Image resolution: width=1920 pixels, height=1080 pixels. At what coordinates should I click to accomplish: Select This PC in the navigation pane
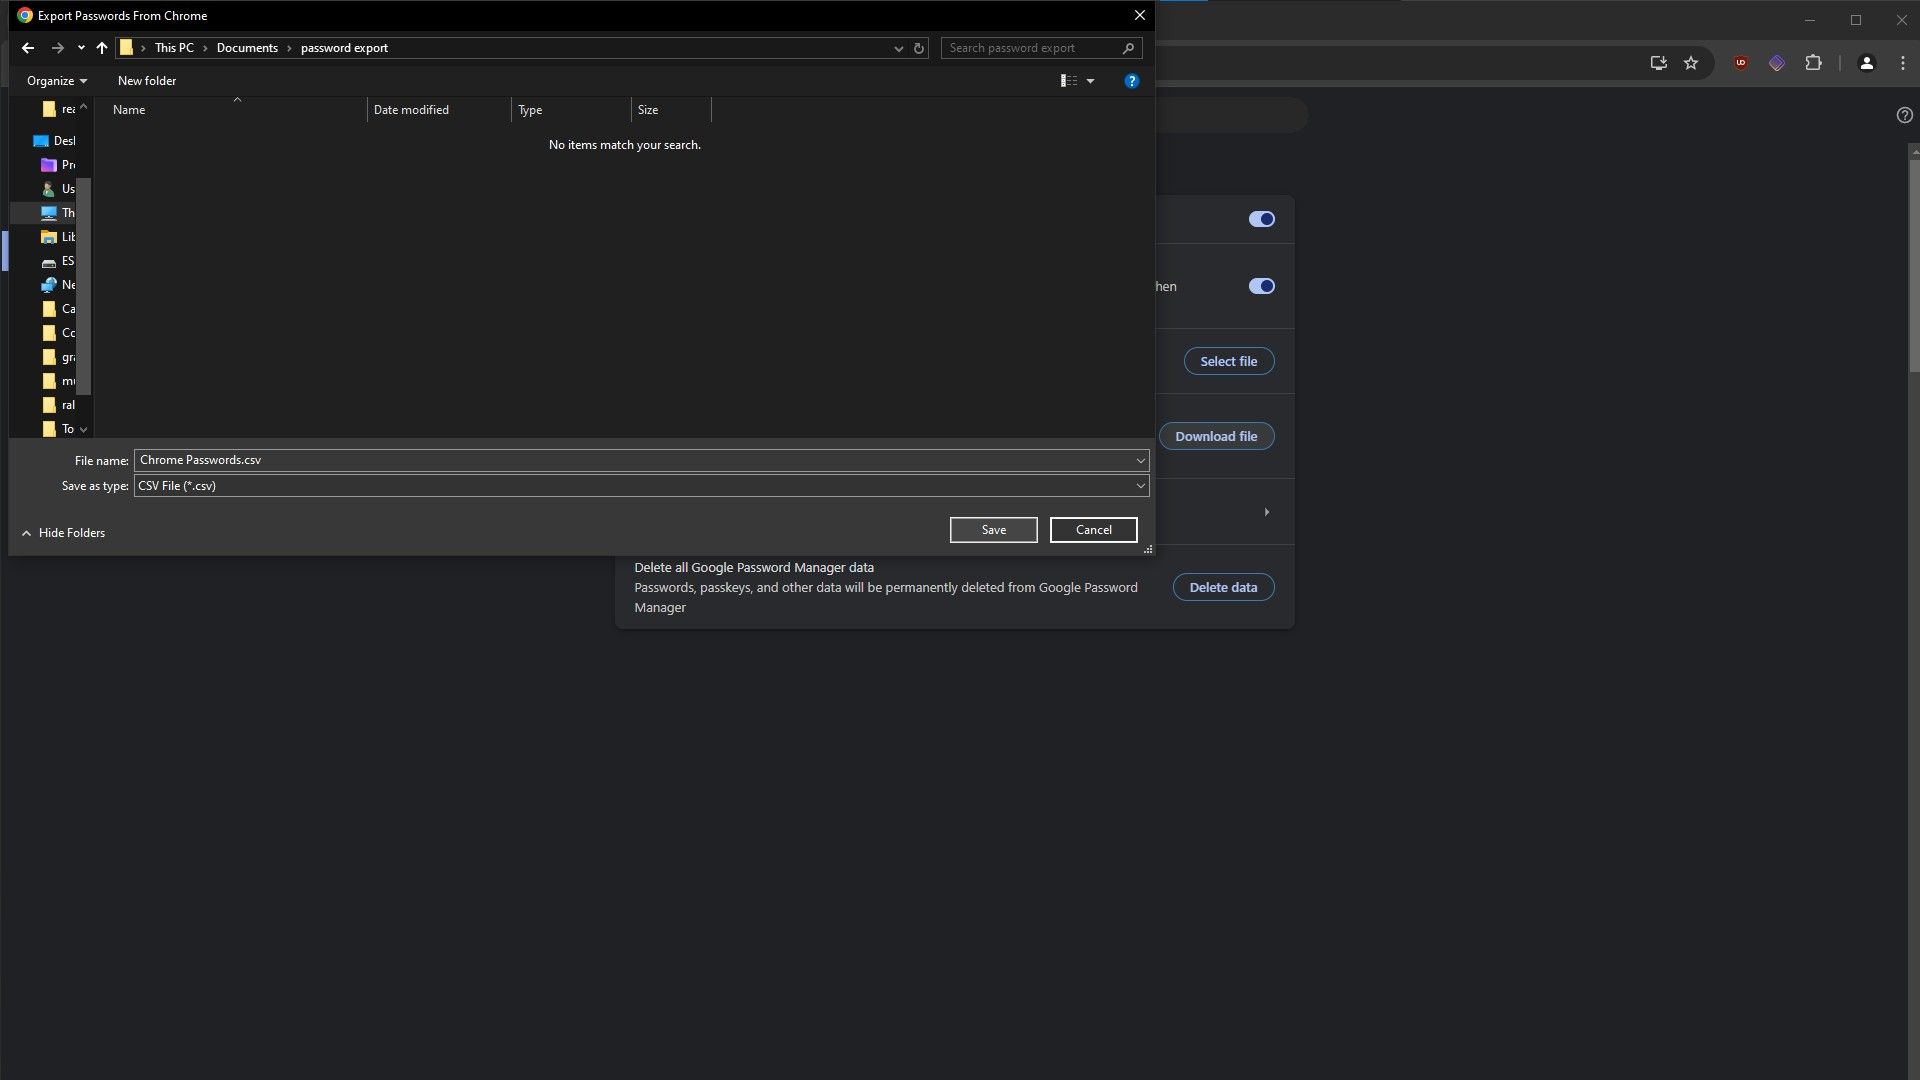(x=58, y=213)
